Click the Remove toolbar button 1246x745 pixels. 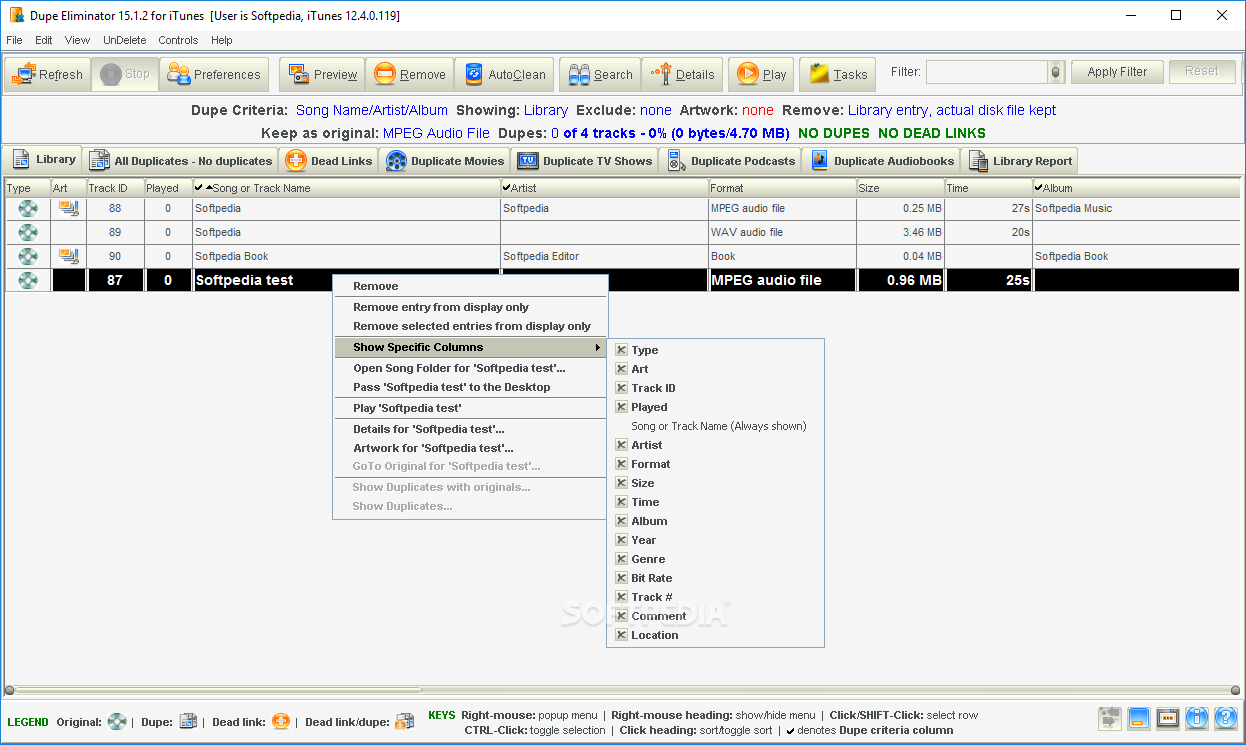(x=410, y=74)
